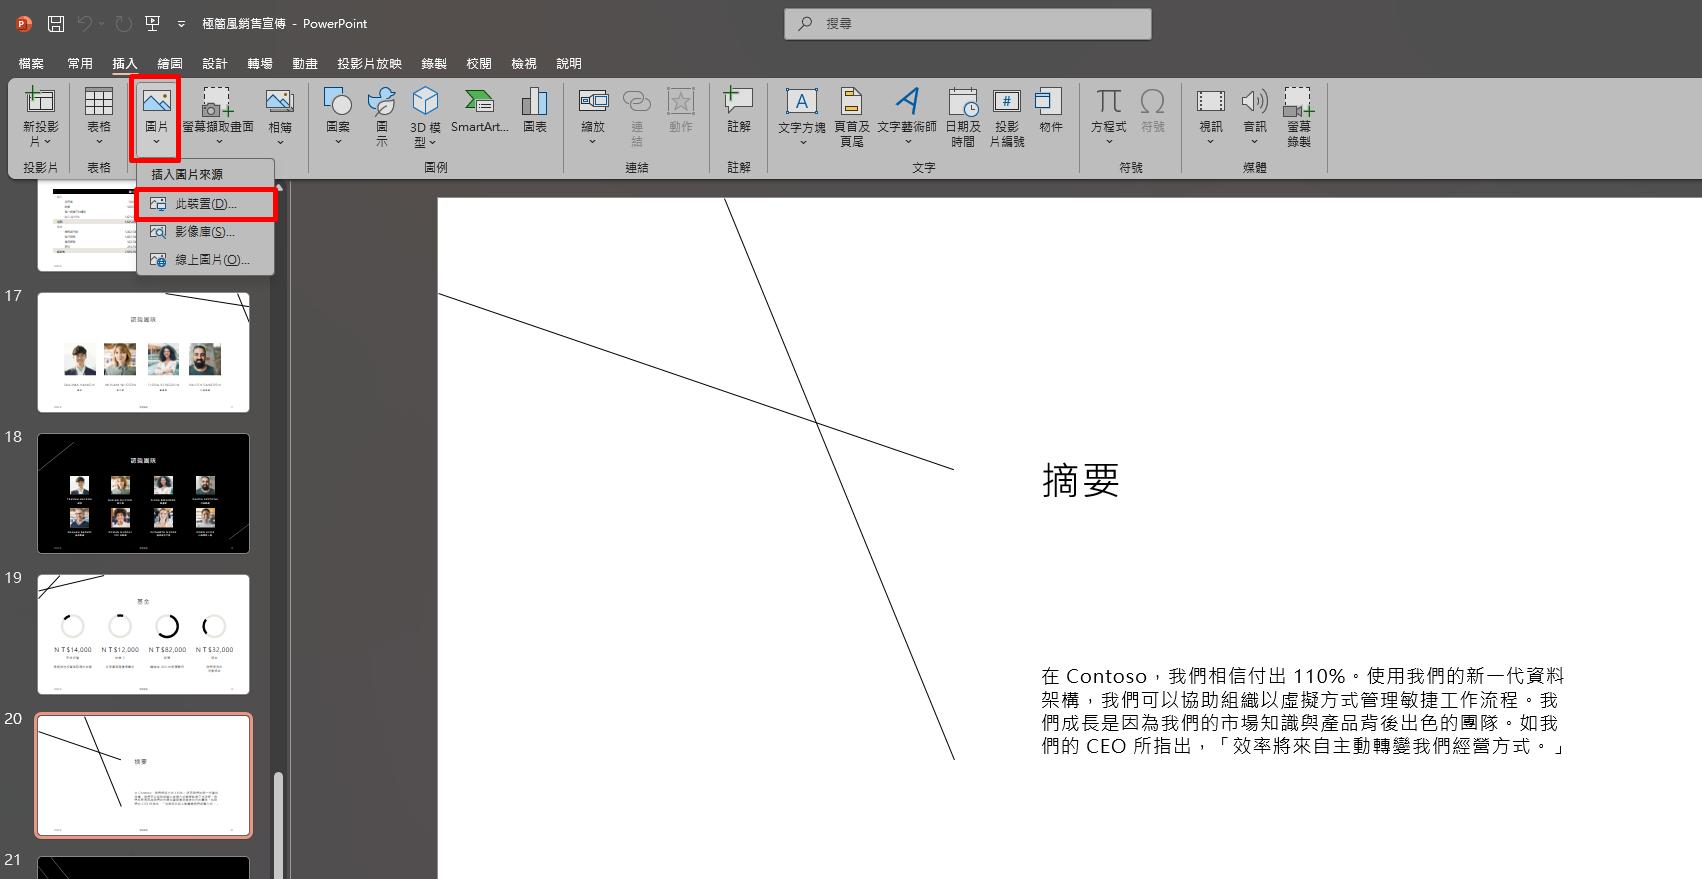
Task: Expand the 3D 模型 dropdown arrow
Action: click(x=433, y=142)
